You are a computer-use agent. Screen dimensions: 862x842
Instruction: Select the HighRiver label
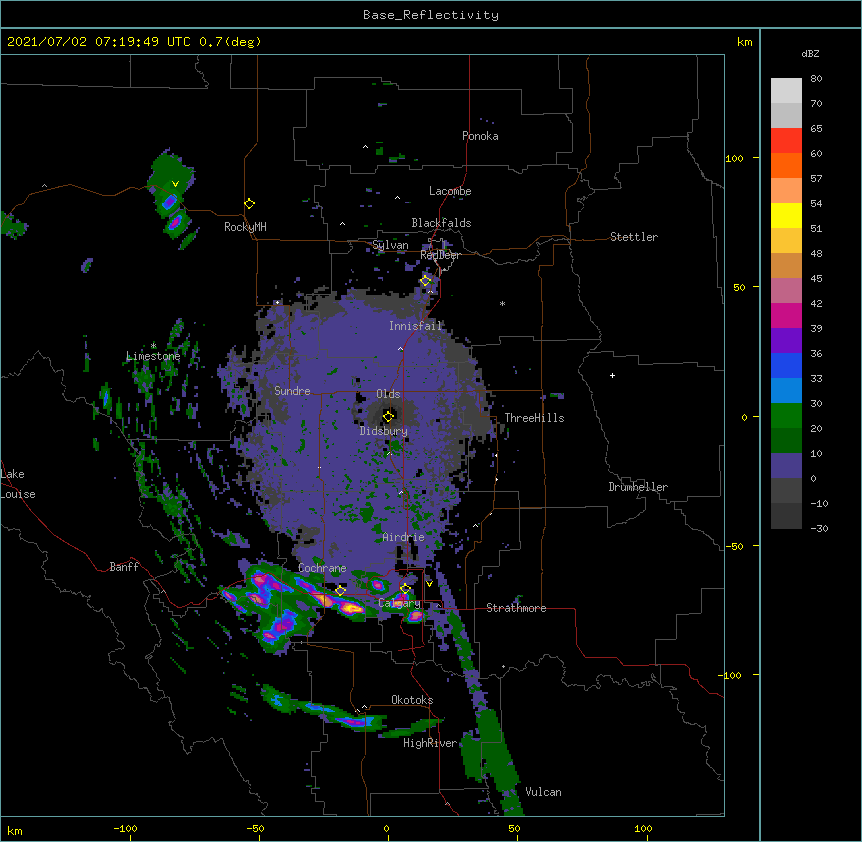(430, 743)
